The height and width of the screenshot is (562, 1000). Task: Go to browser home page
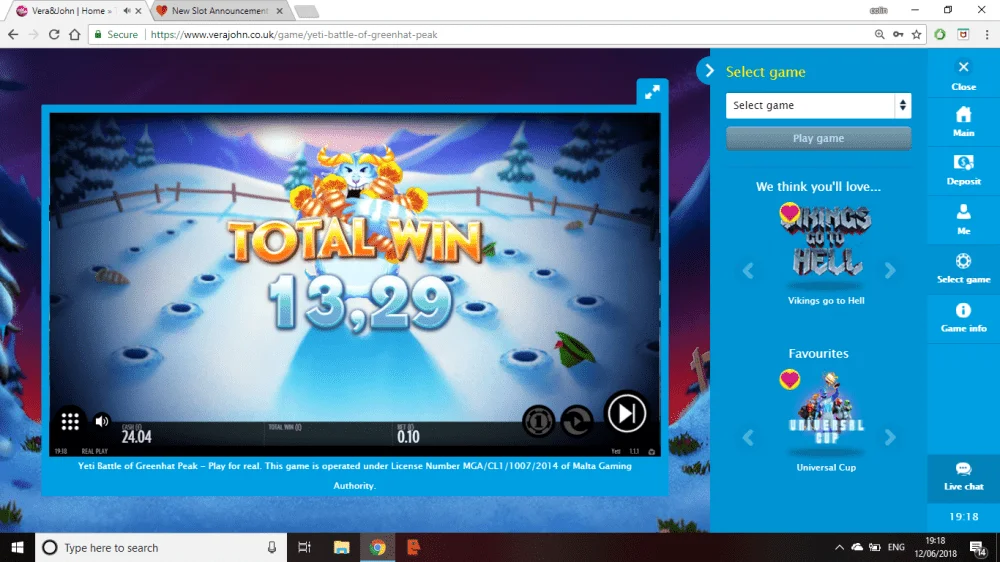(75, 34)
